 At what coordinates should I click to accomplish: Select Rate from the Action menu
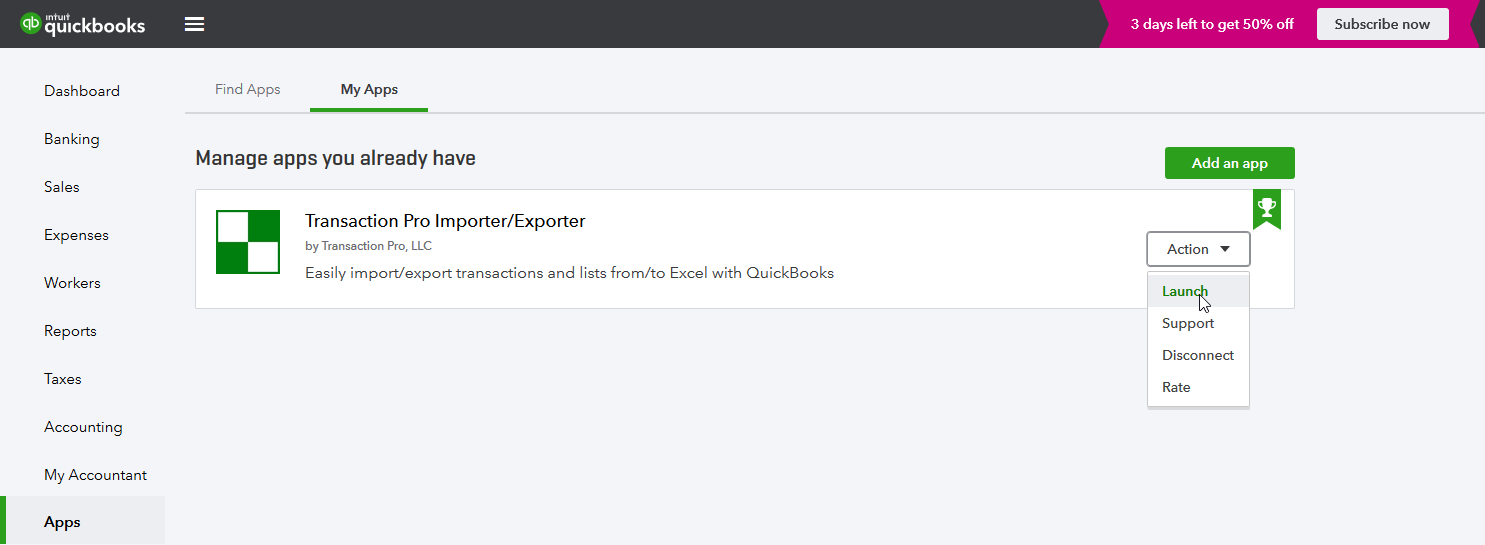[1198, 387]
